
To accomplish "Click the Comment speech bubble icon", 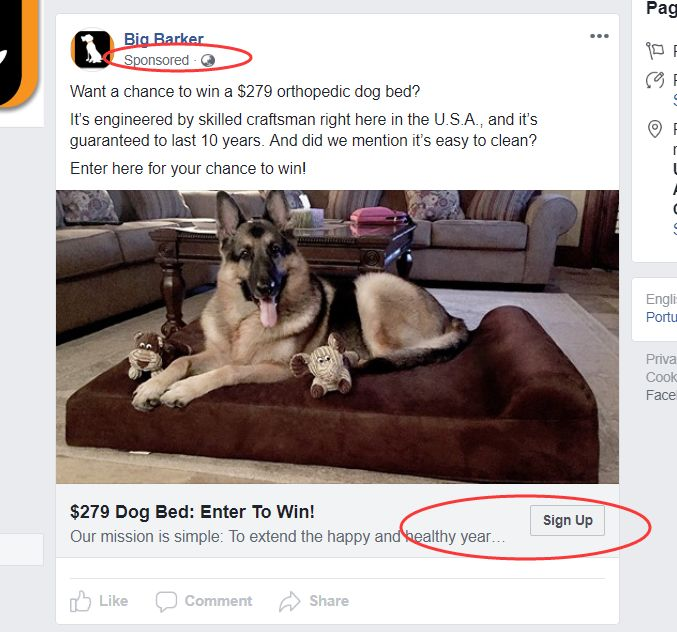I will [x=166, y=601].
